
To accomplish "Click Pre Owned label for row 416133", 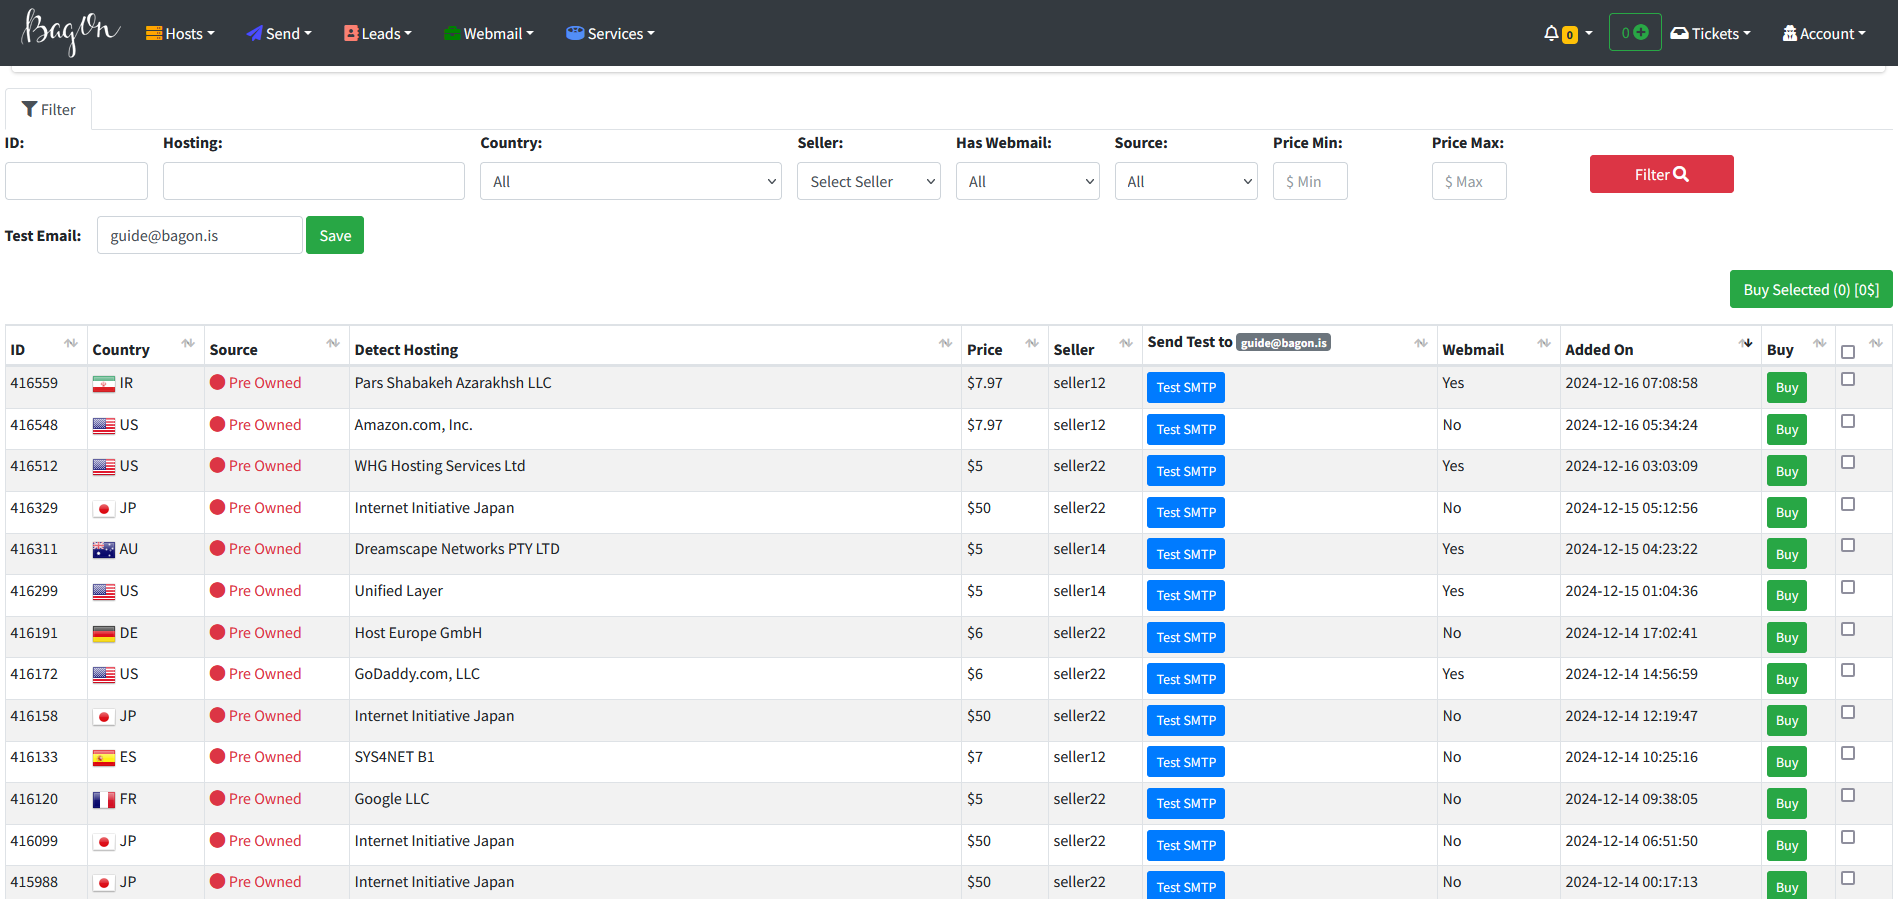I will point(265,757).
